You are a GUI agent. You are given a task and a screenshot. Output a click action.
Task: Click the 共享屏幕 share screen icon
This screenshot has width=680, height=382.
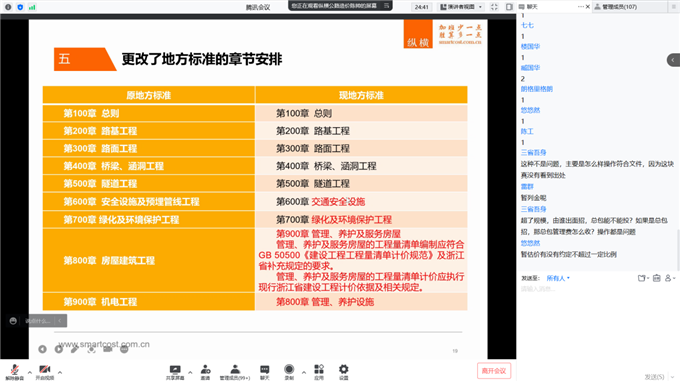pos(175,372)
